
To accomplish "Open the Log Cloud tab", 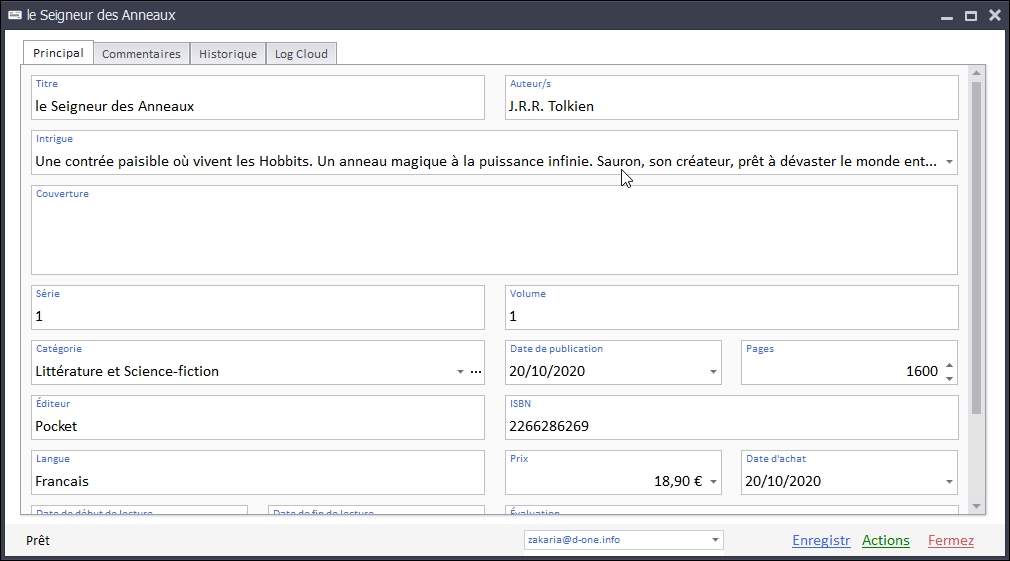I will pyautogui.click(x=301, y=54).
